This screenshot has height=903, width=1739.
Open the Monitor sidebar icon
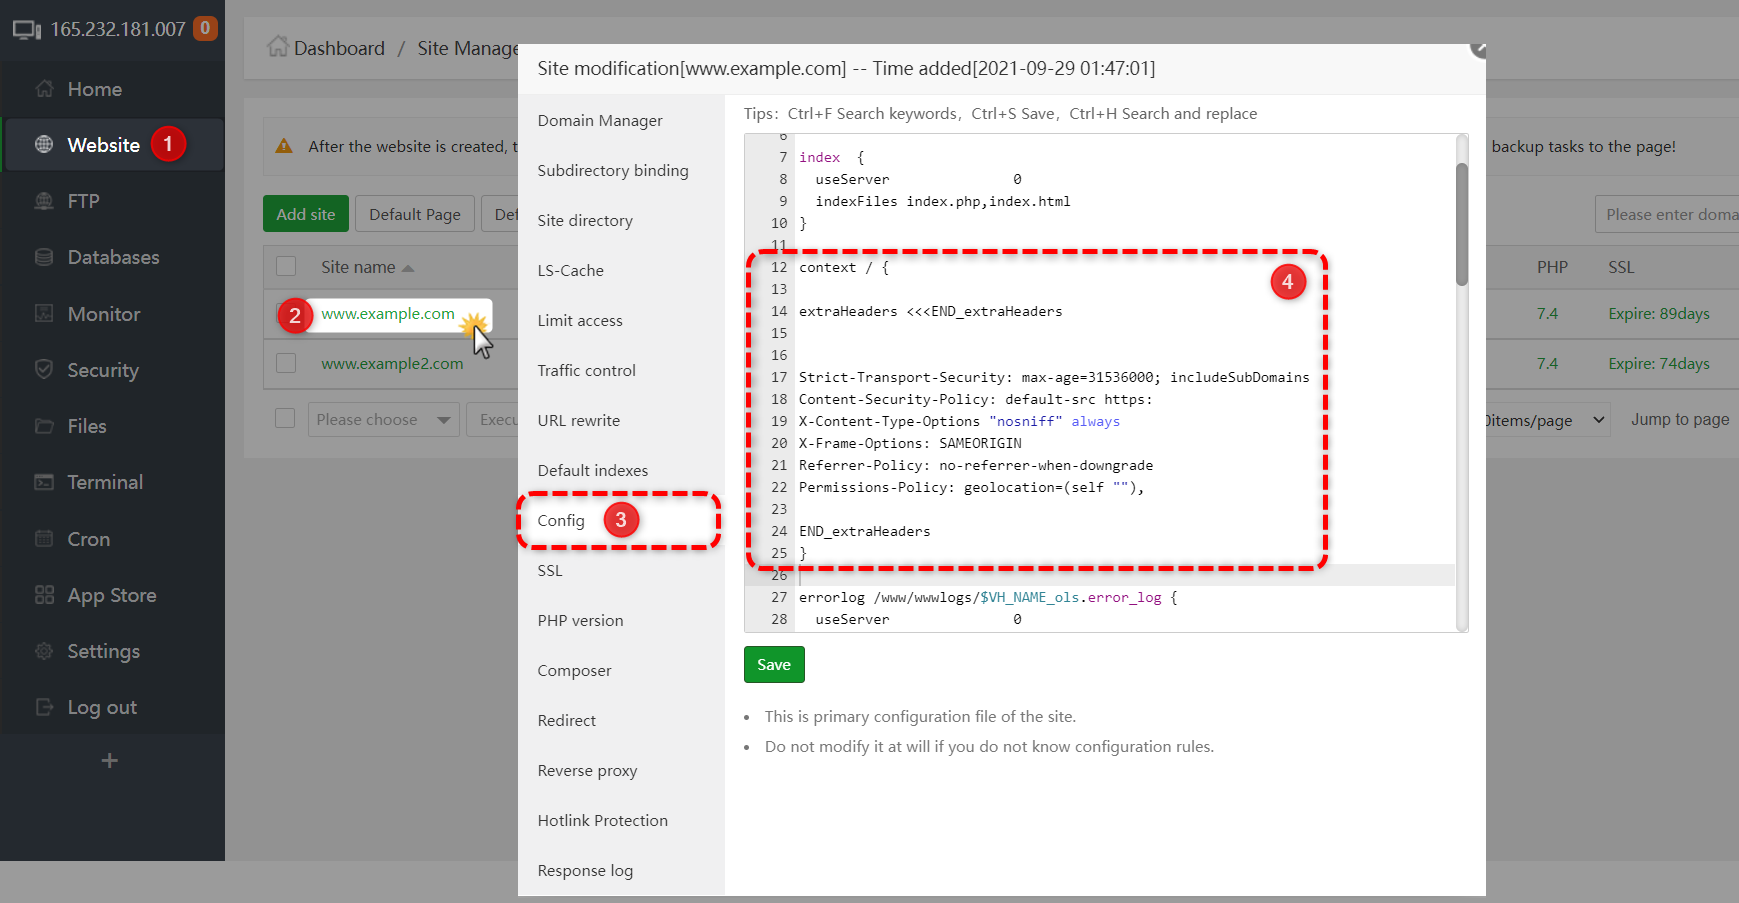point(44,314)
